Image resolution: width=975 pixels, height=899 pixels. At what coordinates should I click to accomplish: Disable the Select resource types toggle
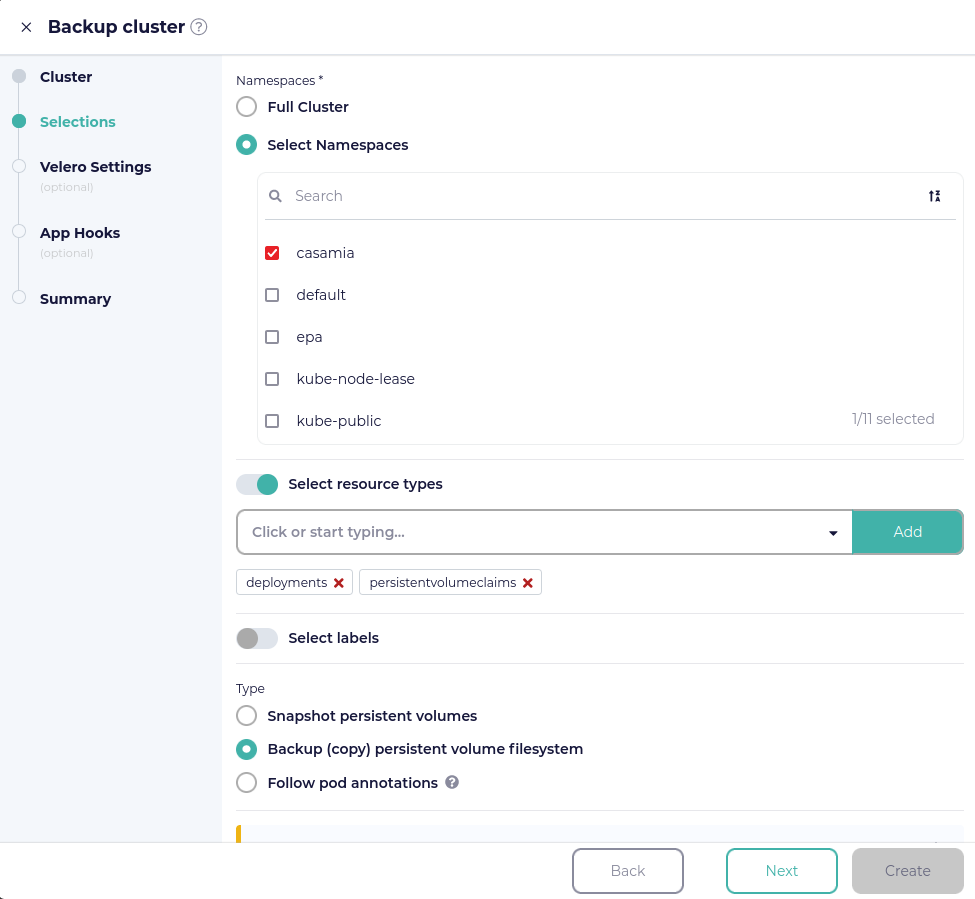point(257,484)
